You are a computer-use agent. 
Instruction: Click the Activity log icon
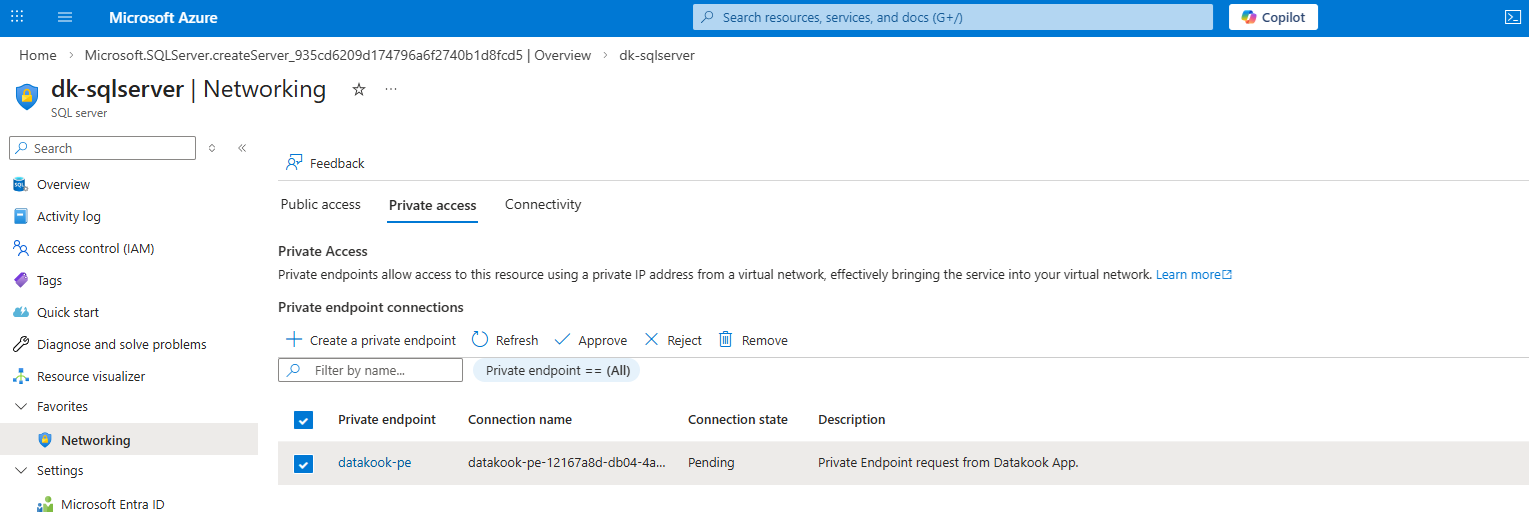[20, 216]
